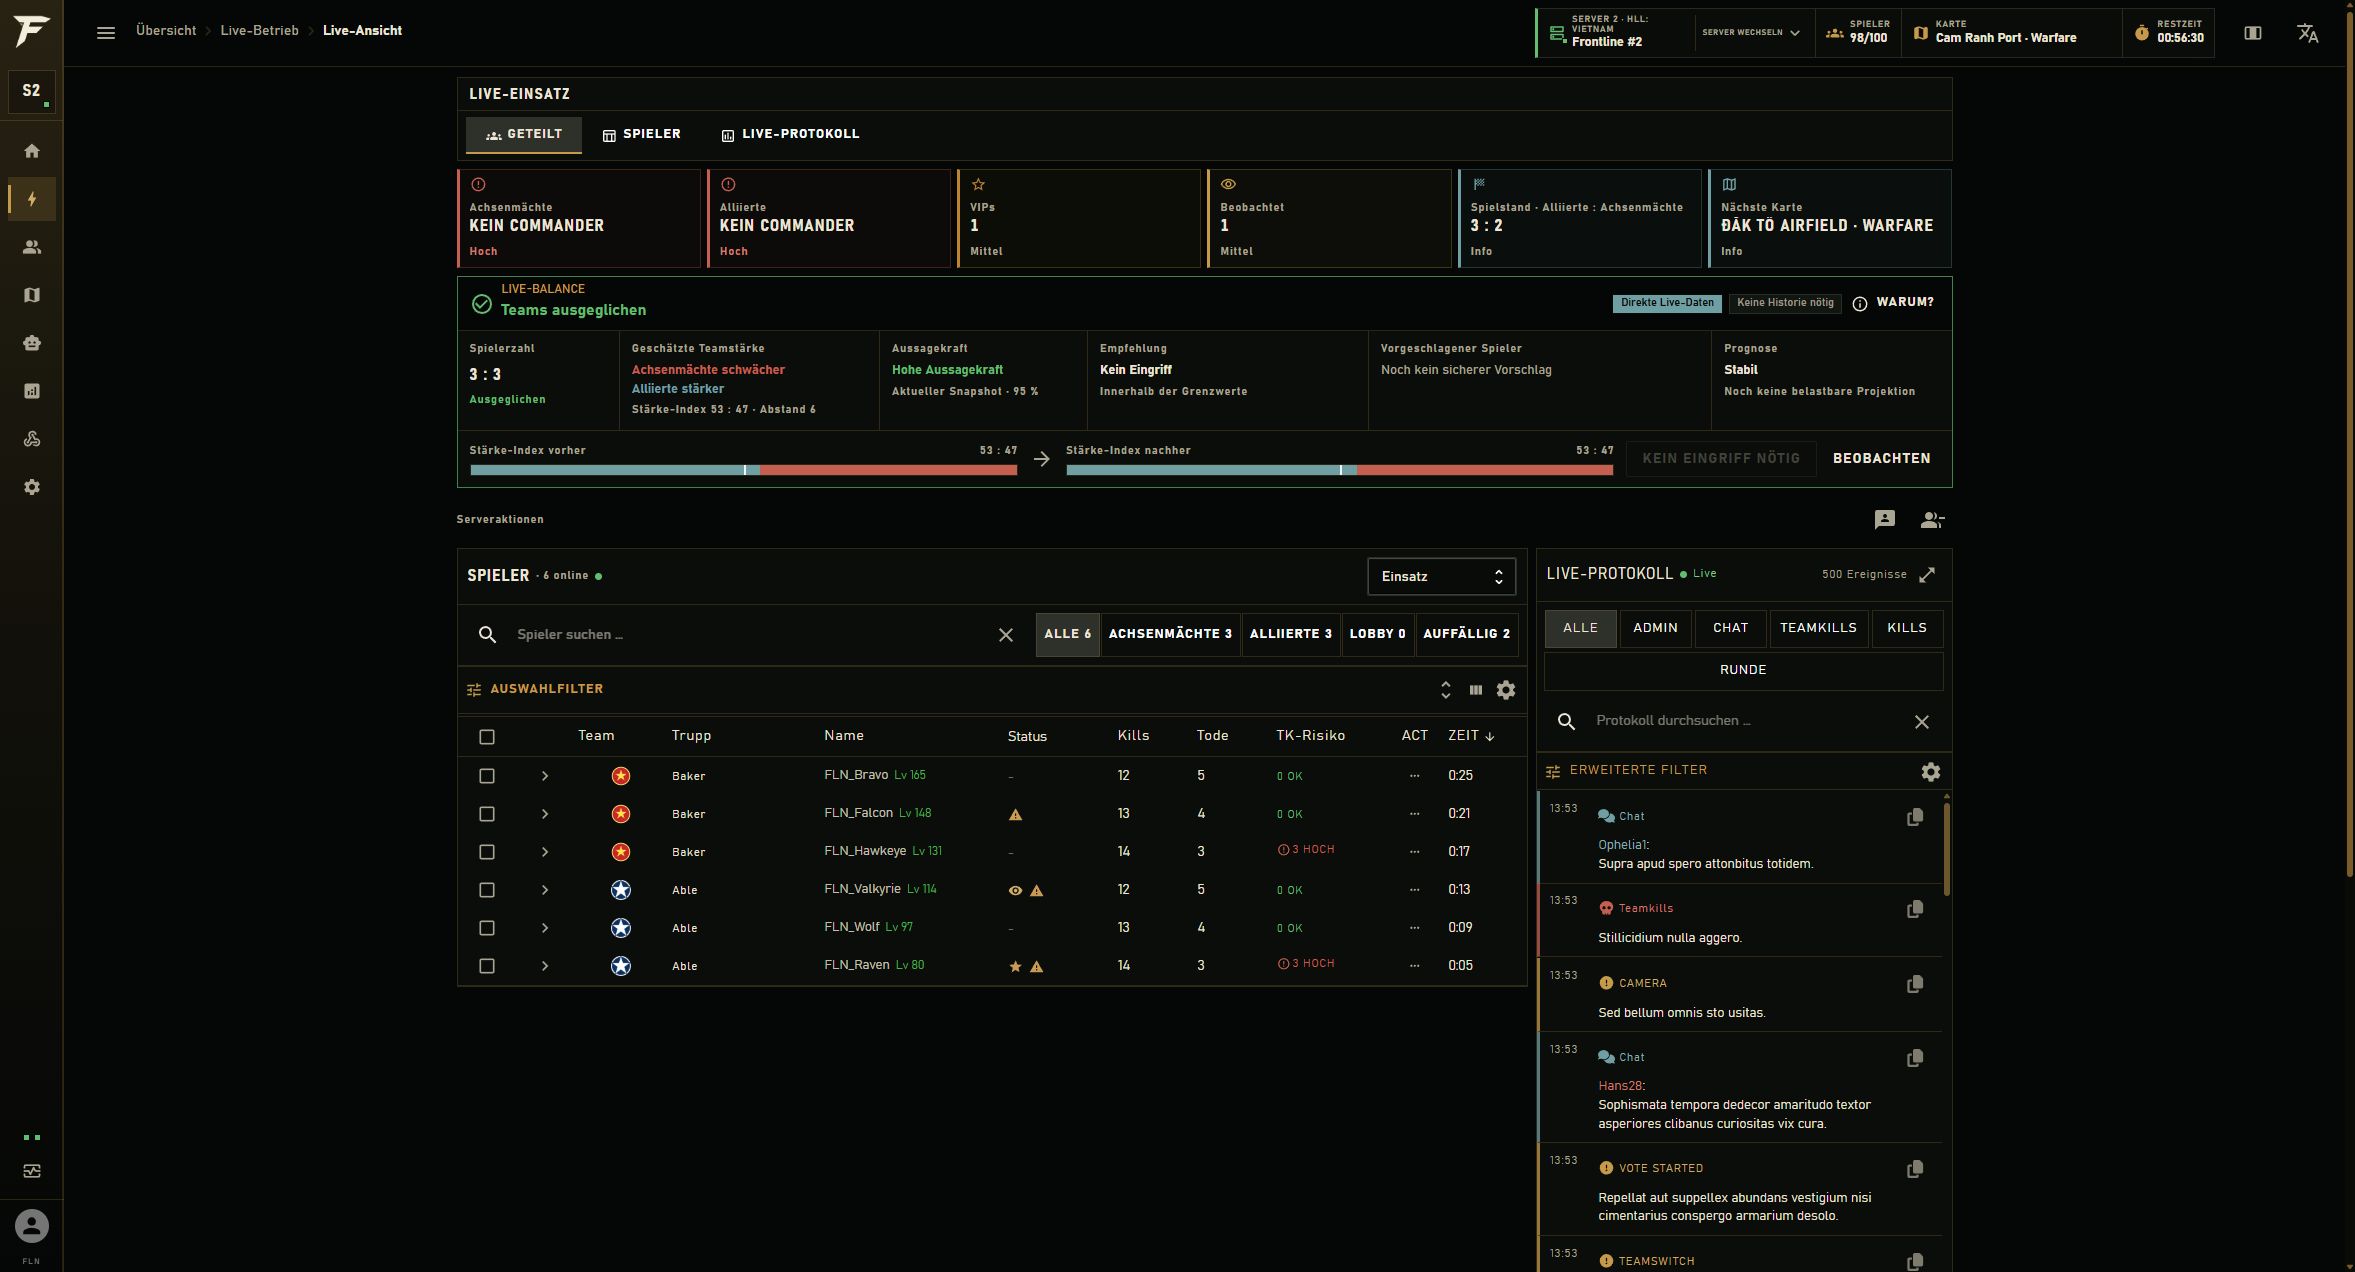Select the FLN_Hawkeye row checkbox
The image size is (2355, 1272).
[487, 852]
